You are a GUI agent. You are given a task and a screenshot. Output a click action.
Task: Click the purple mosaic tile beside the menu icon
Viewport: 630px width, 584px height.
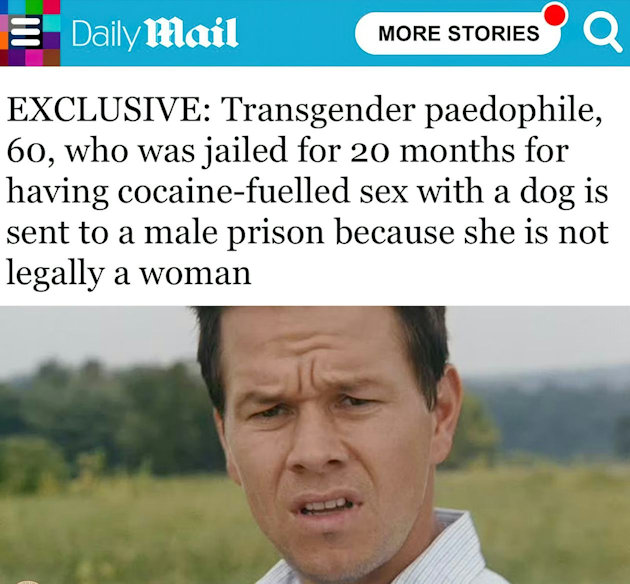tap(51, 40)
